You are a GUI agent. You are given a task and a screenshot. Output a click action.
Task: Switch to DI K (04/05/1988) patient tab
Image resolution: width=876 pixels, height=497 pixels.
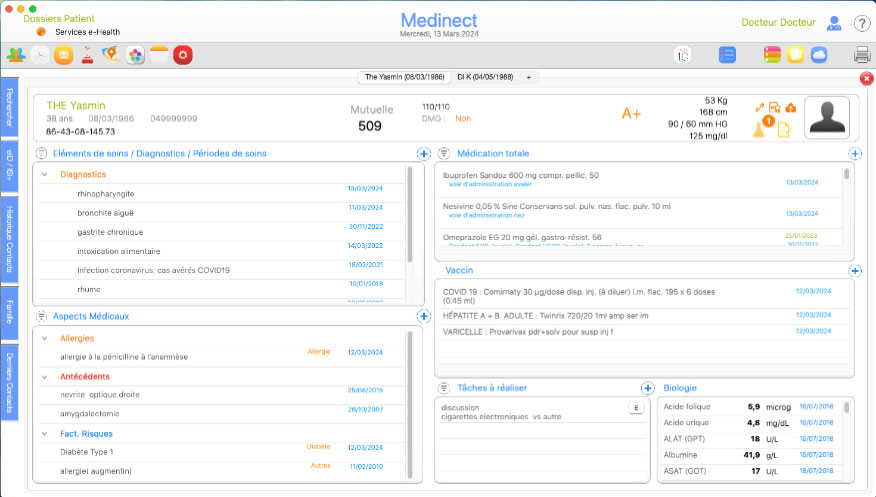[485, 77]
